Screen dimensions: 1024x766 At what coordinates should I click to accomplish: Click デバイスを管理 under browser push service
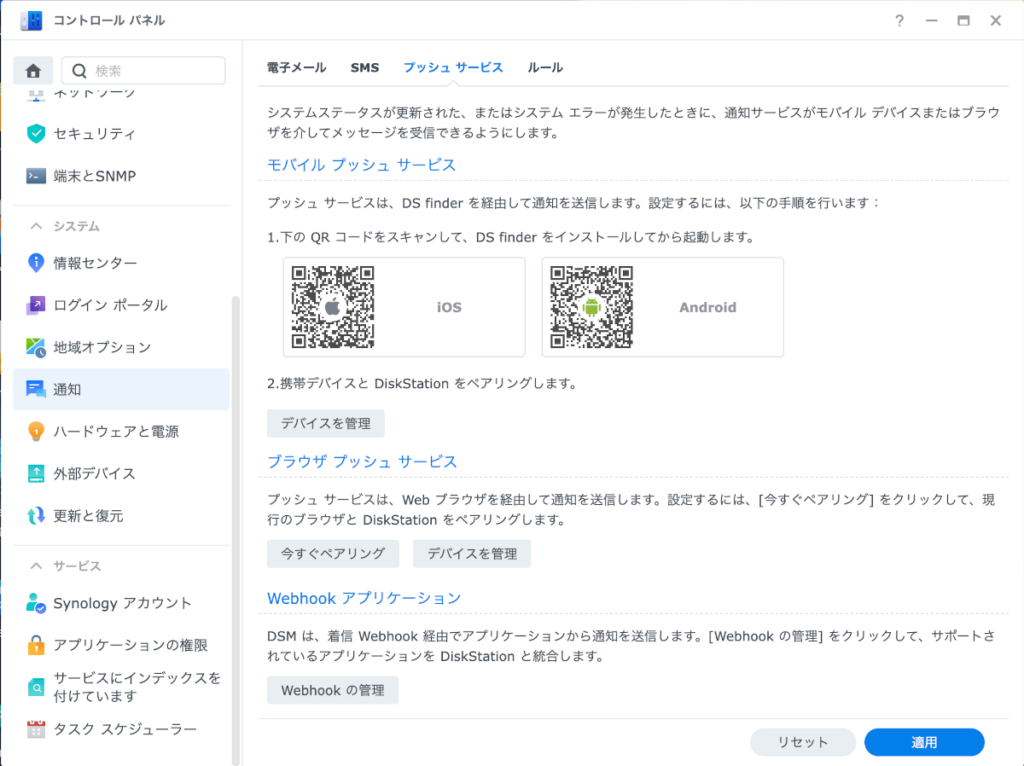click(472, 554)
